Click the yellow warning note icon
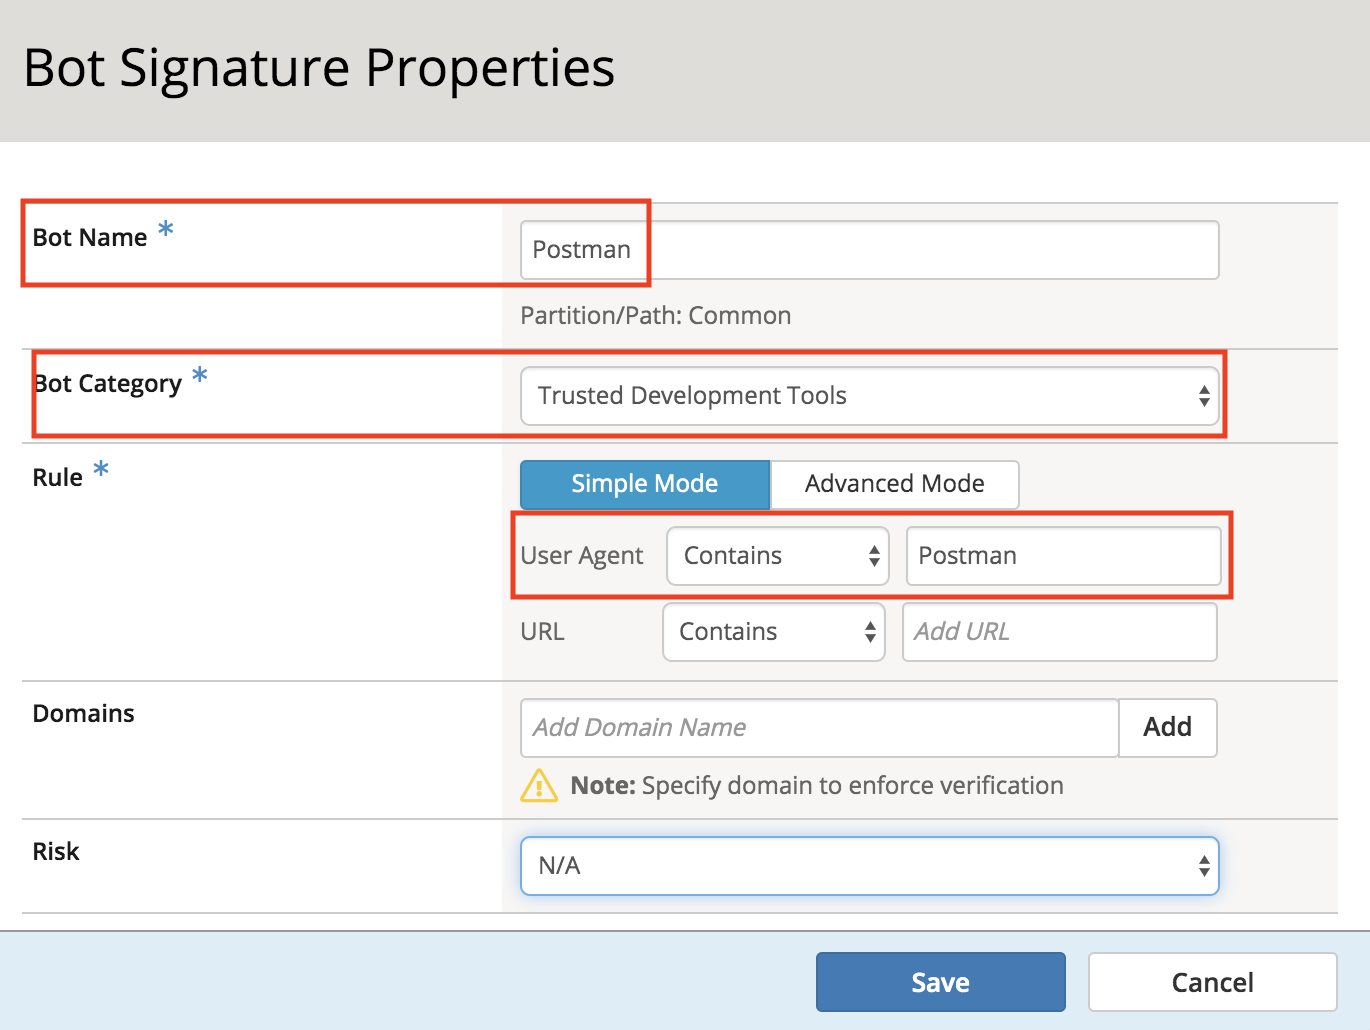 point(539,786)
